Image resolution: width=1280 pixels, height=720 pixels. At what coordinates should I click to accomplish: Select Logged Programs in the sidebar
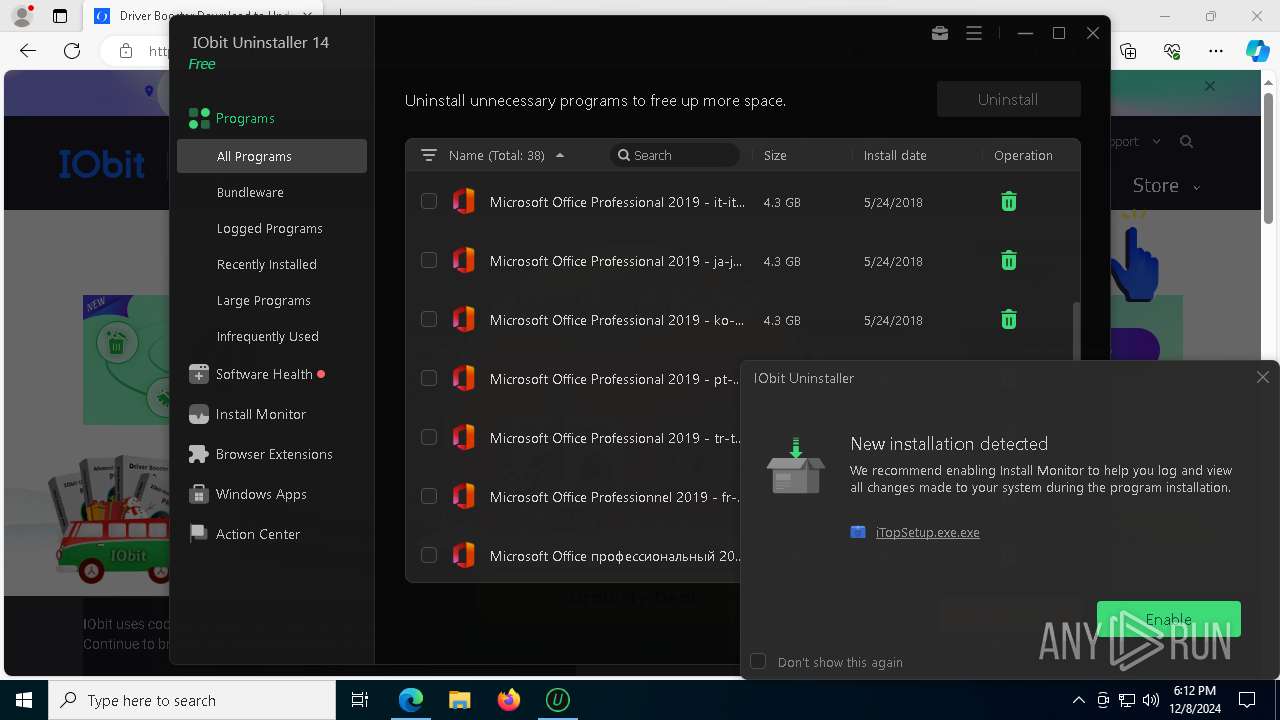[272, 228]
